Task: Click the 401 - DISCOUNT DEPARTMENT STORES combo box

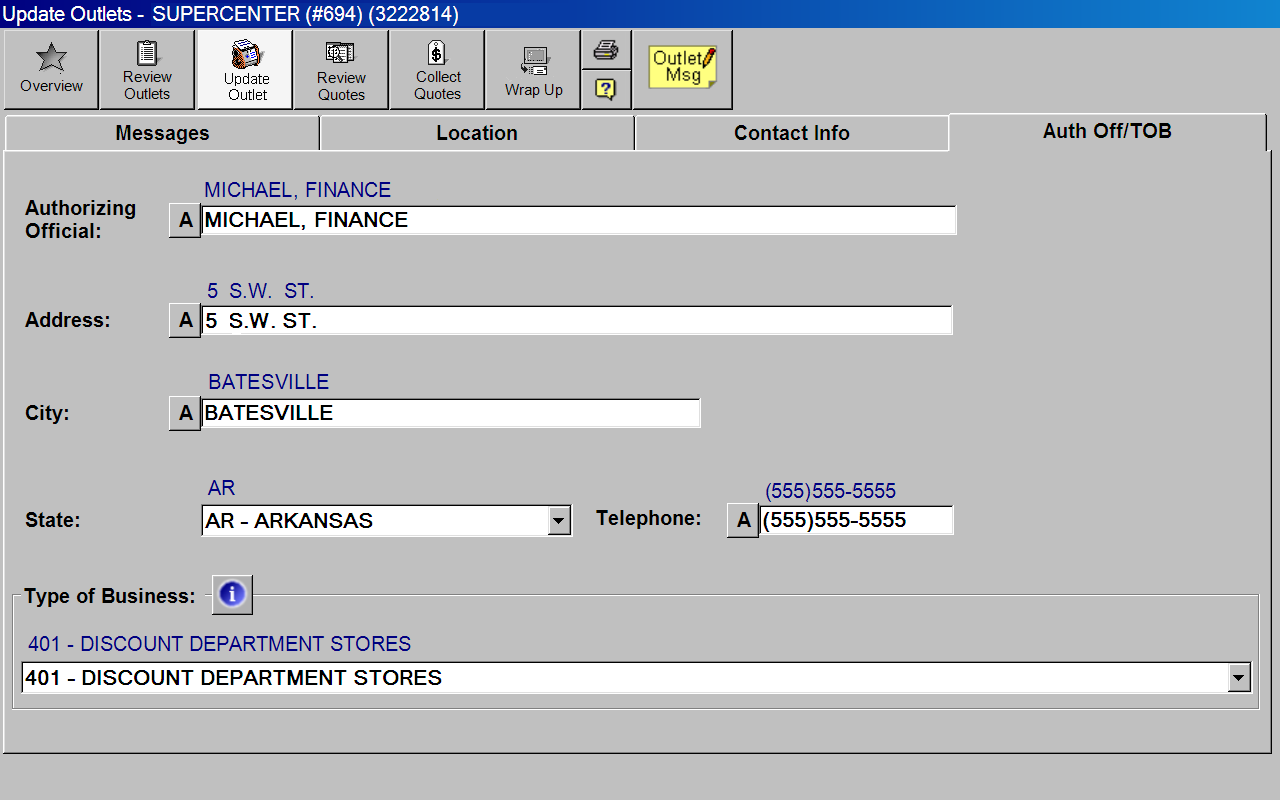Action: (x=636, y=678)
